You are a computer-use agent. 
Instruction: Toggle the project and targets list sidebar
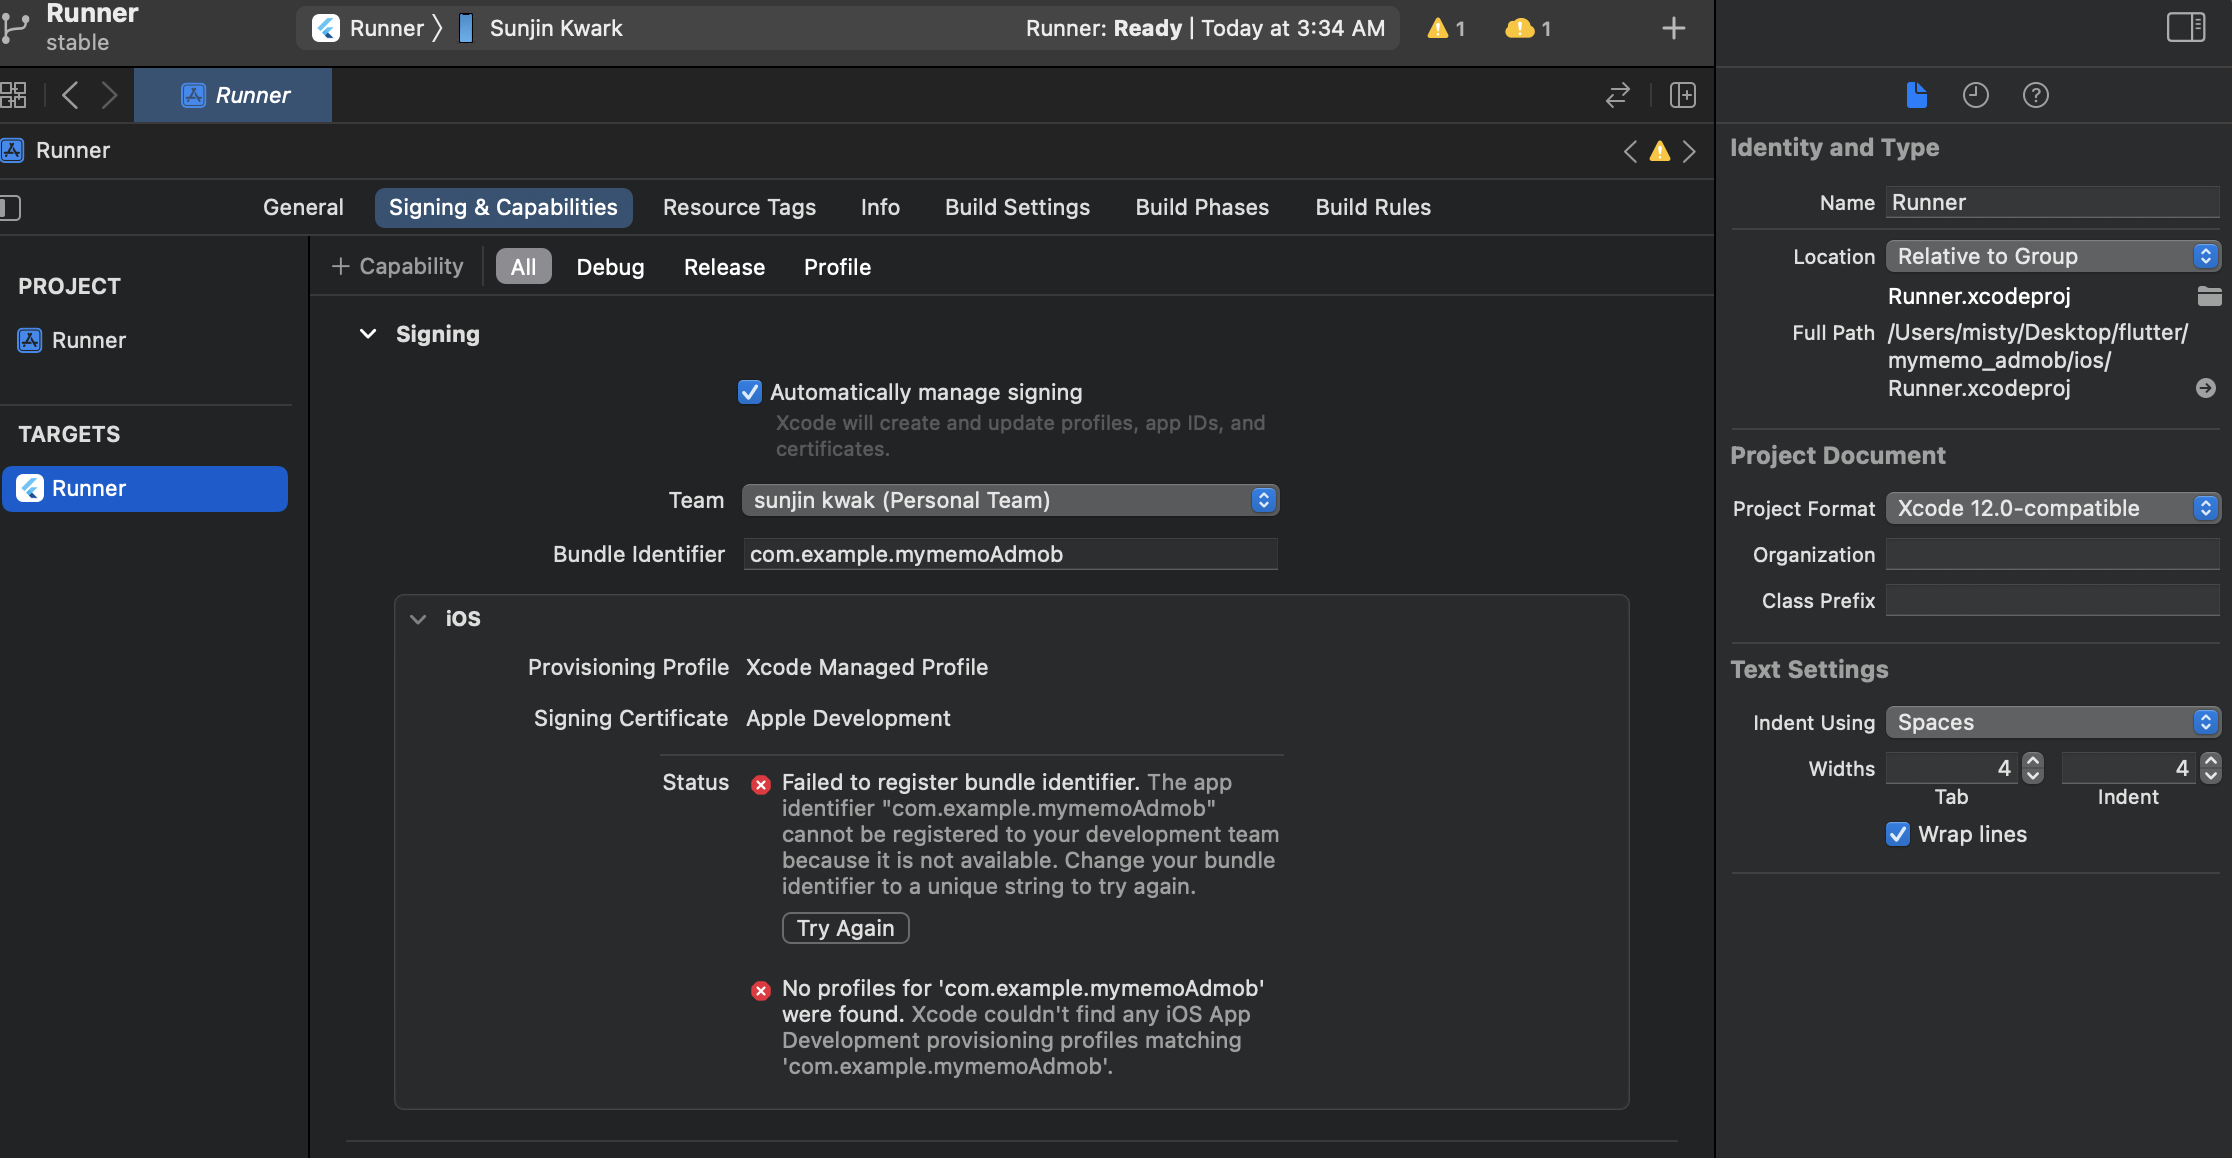click(10, 207)
